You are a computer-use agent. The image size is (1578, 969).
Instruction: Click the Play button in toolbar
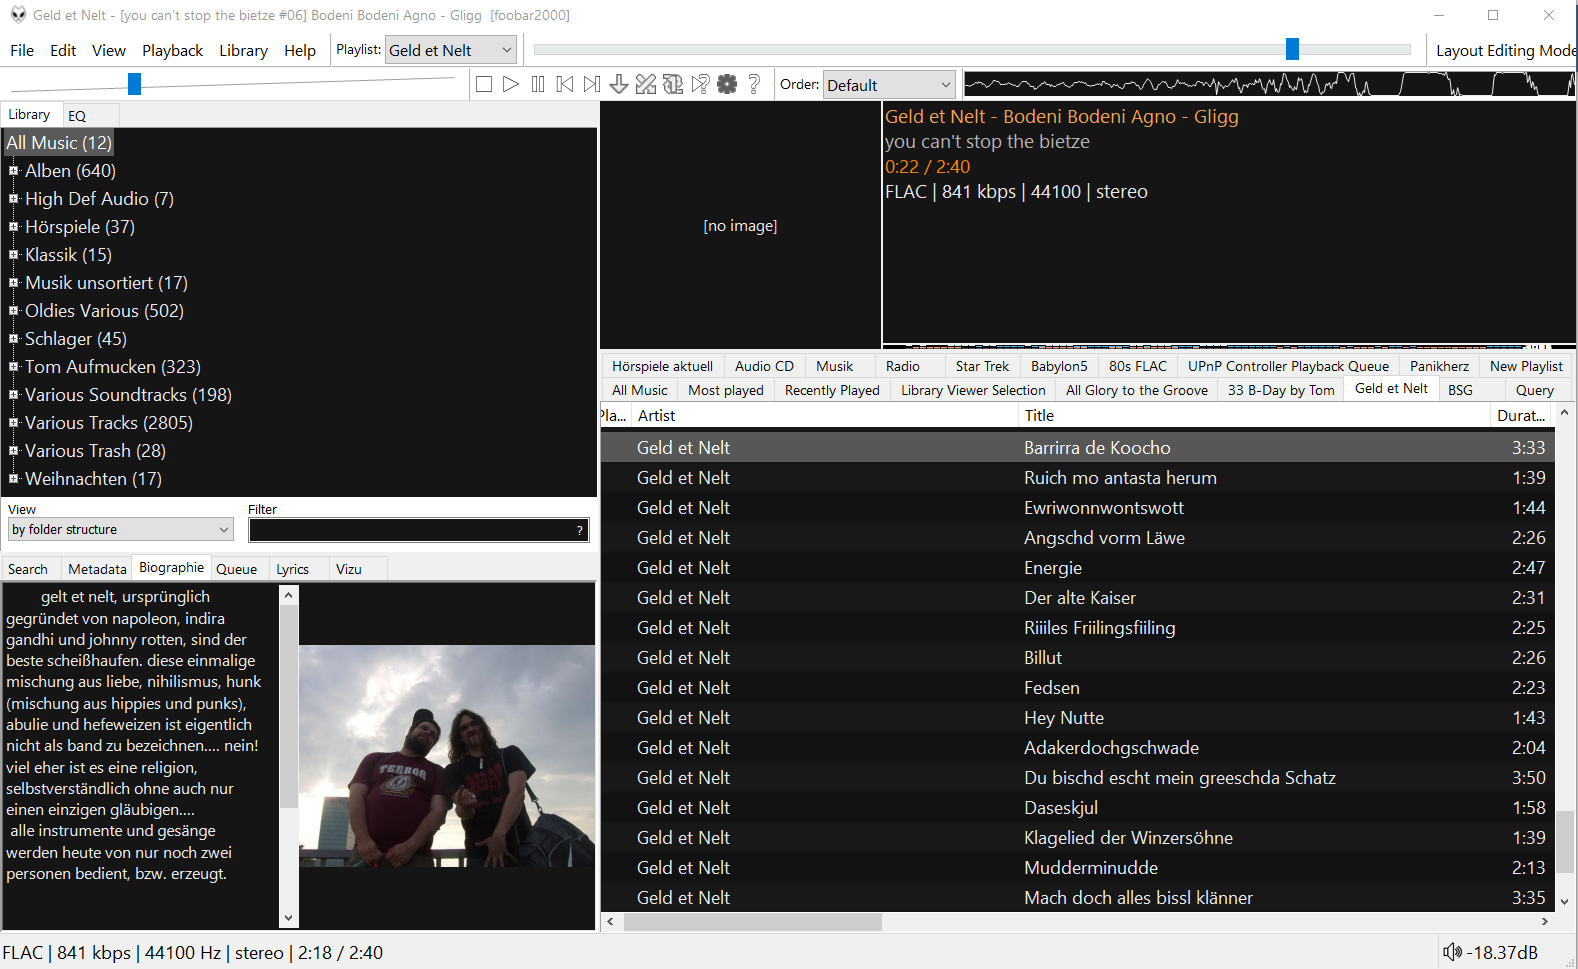click(511, 84)
